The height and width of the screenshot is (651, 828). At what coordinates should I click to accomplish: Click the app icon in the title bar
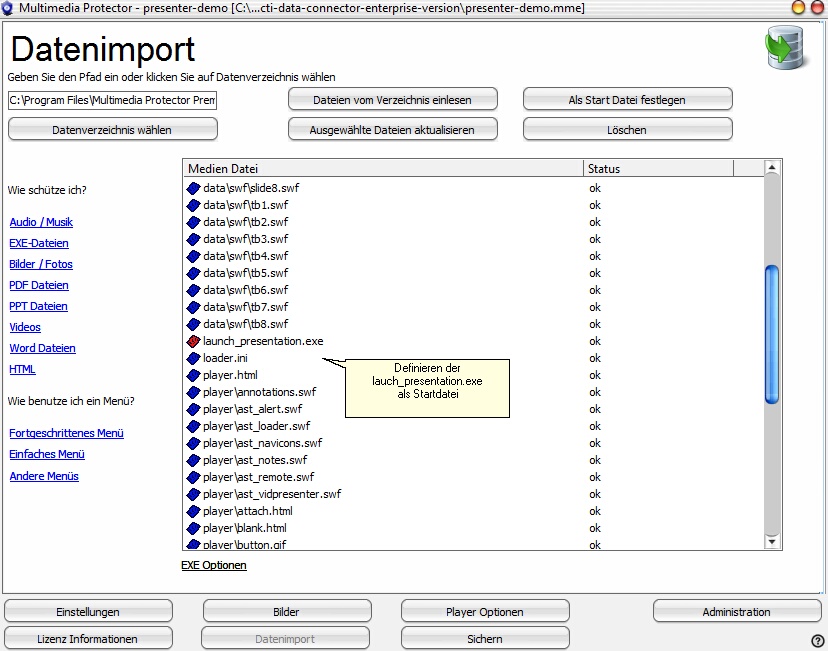click(9, 8)
